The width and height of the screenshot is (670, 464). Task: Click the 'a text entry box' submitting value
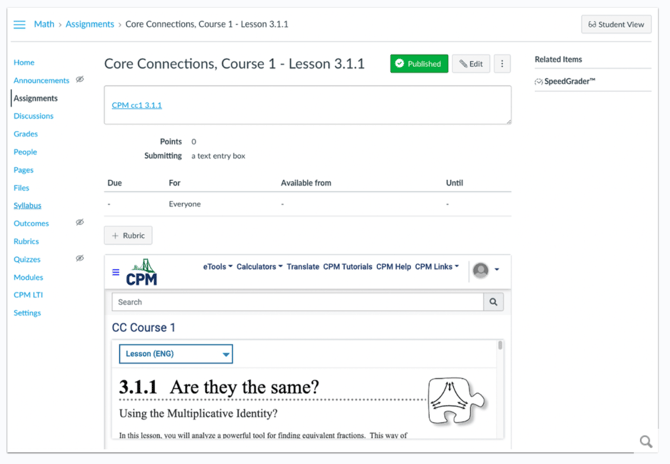pos(218,156)
